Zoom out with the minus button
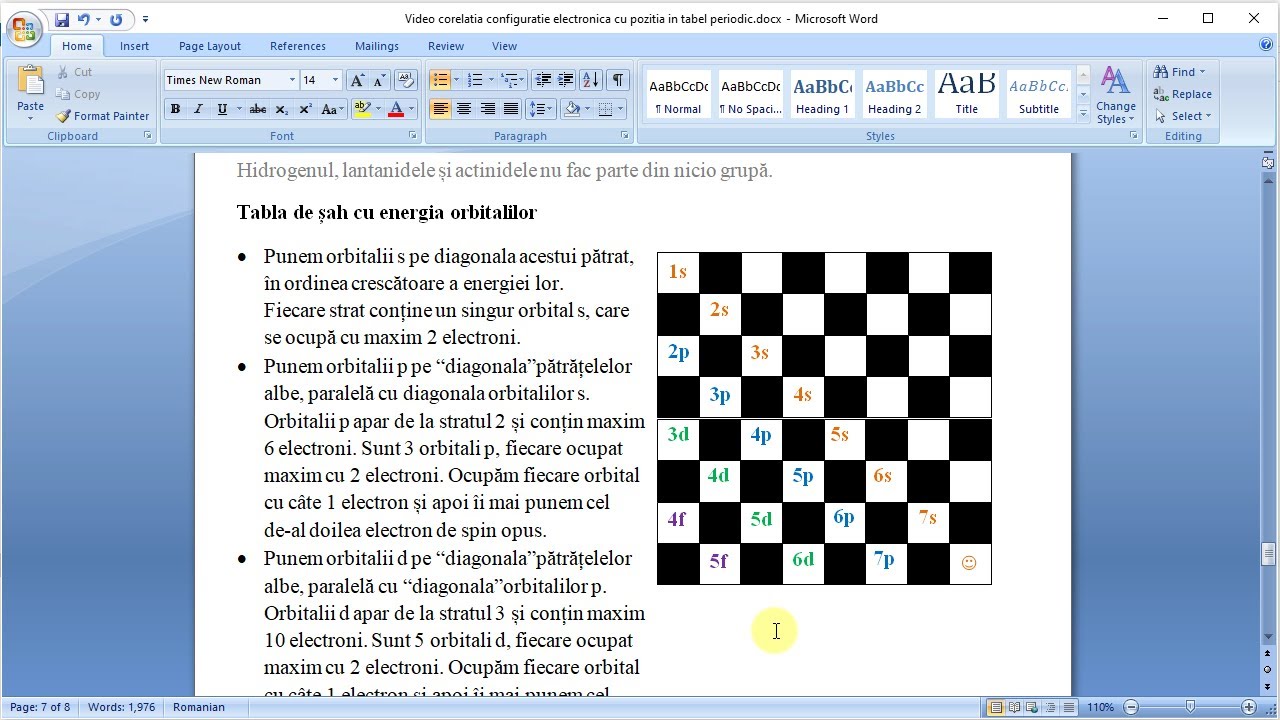 point(1131,707)
